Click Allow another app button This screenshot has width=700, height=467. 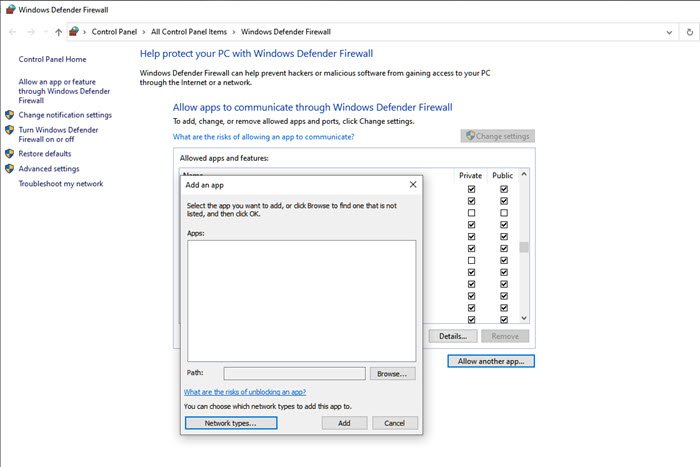pos(491,361)
